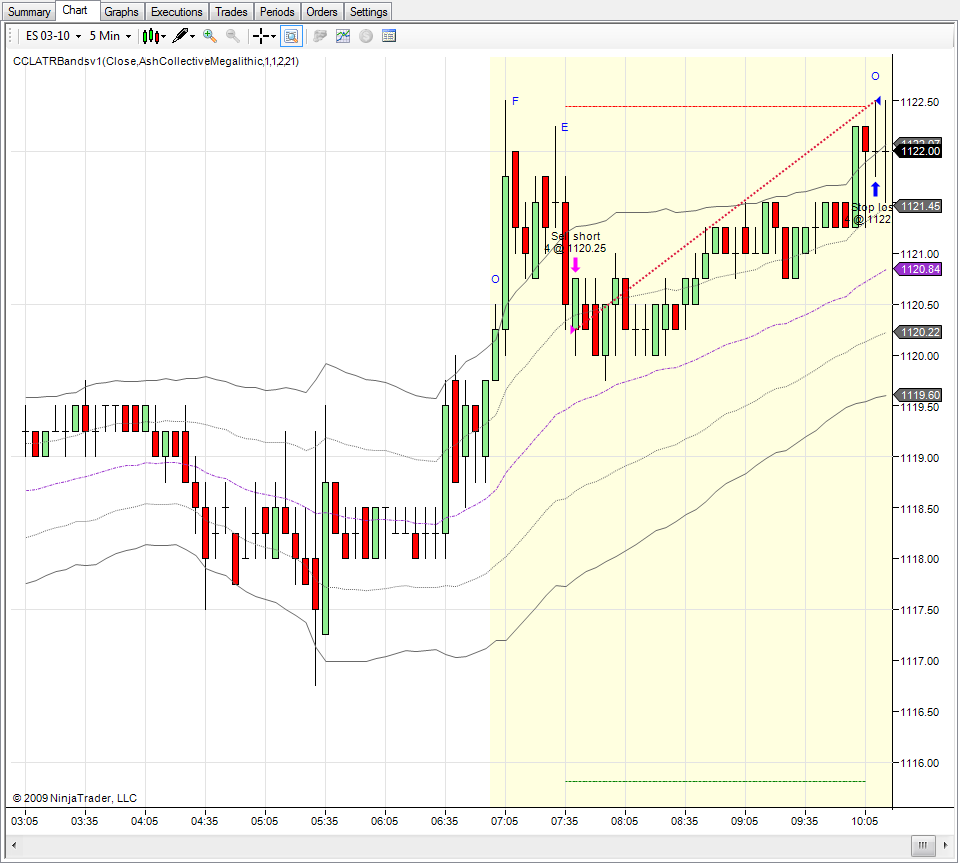This screenshot has height=864, width=960.
Task: Open the indicators icon
Action: 343,36
